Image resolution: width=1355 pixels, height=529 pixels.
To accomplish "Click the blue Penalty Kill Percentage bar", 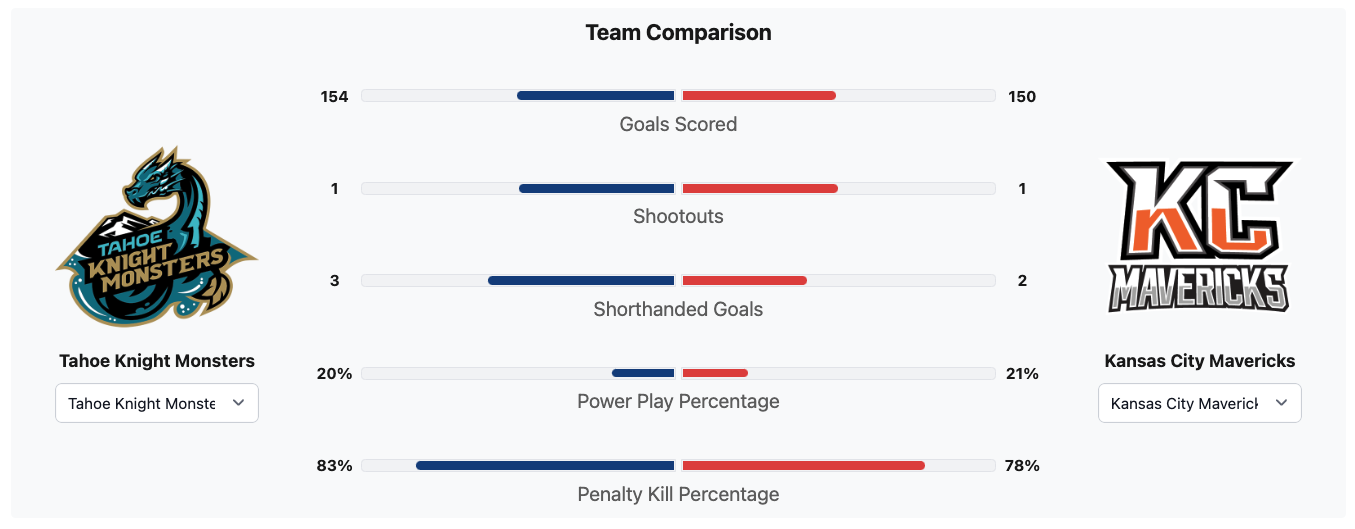I will [x=545, y=465].
